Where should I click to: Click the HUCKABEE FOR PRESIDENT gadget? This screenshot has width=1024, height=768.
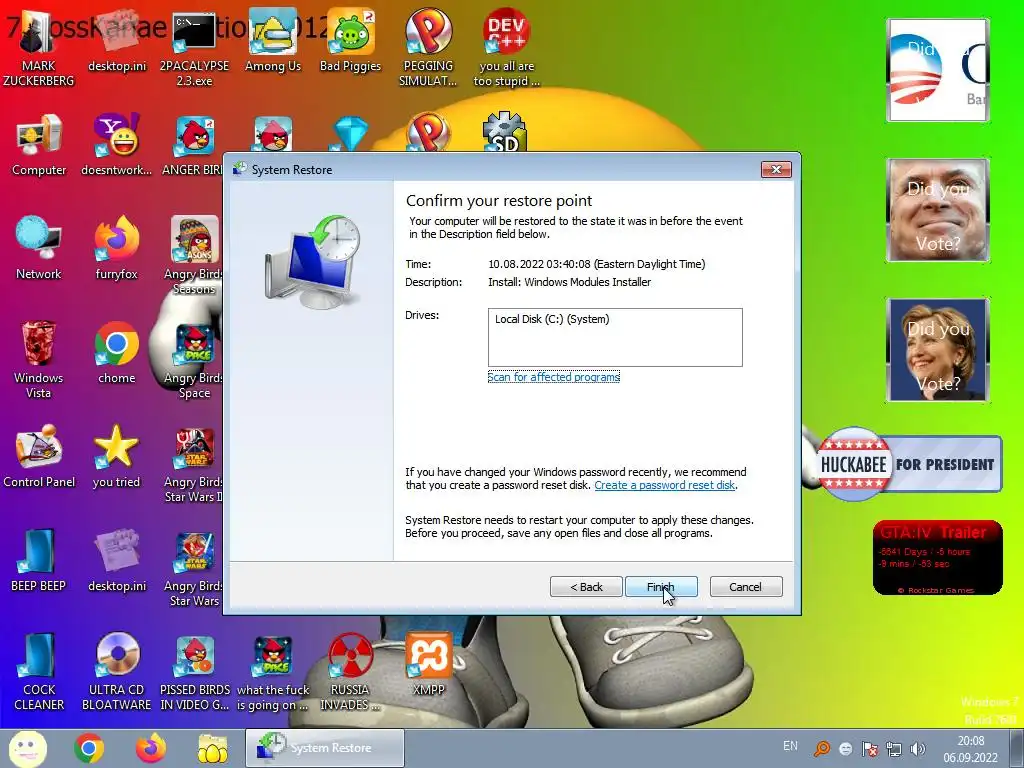point(908,464)
